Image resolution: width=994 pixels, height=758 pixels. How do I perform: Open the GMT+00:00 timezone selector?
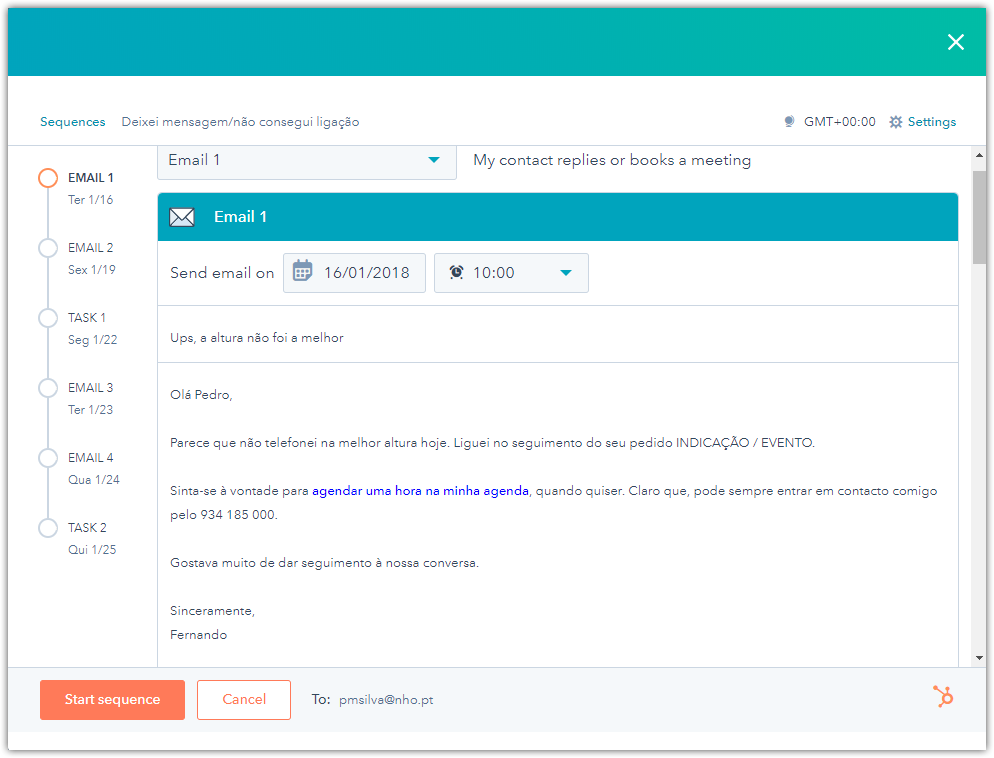(x=839, y=122)
